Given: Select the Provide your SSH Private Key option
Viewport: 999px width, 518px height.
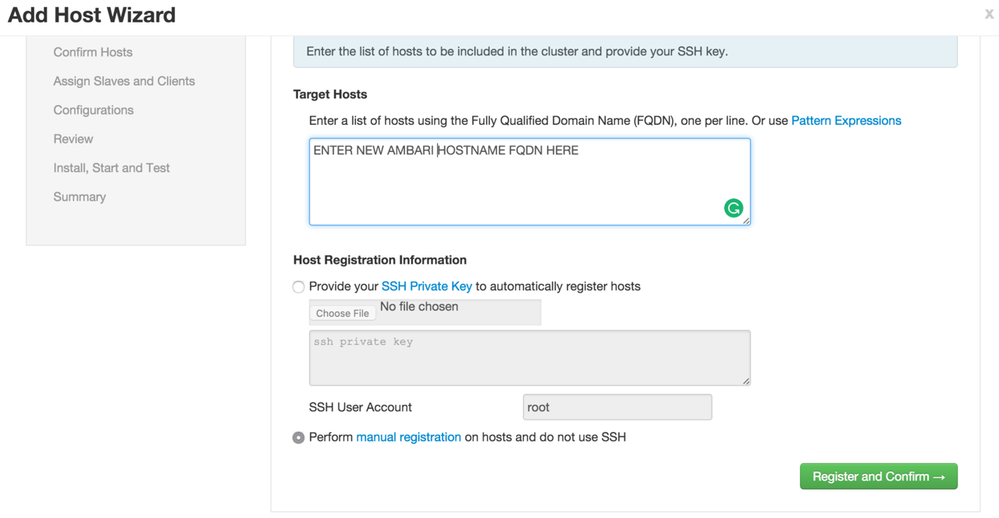Looking at the screenshot, I should tap(298, 287).
